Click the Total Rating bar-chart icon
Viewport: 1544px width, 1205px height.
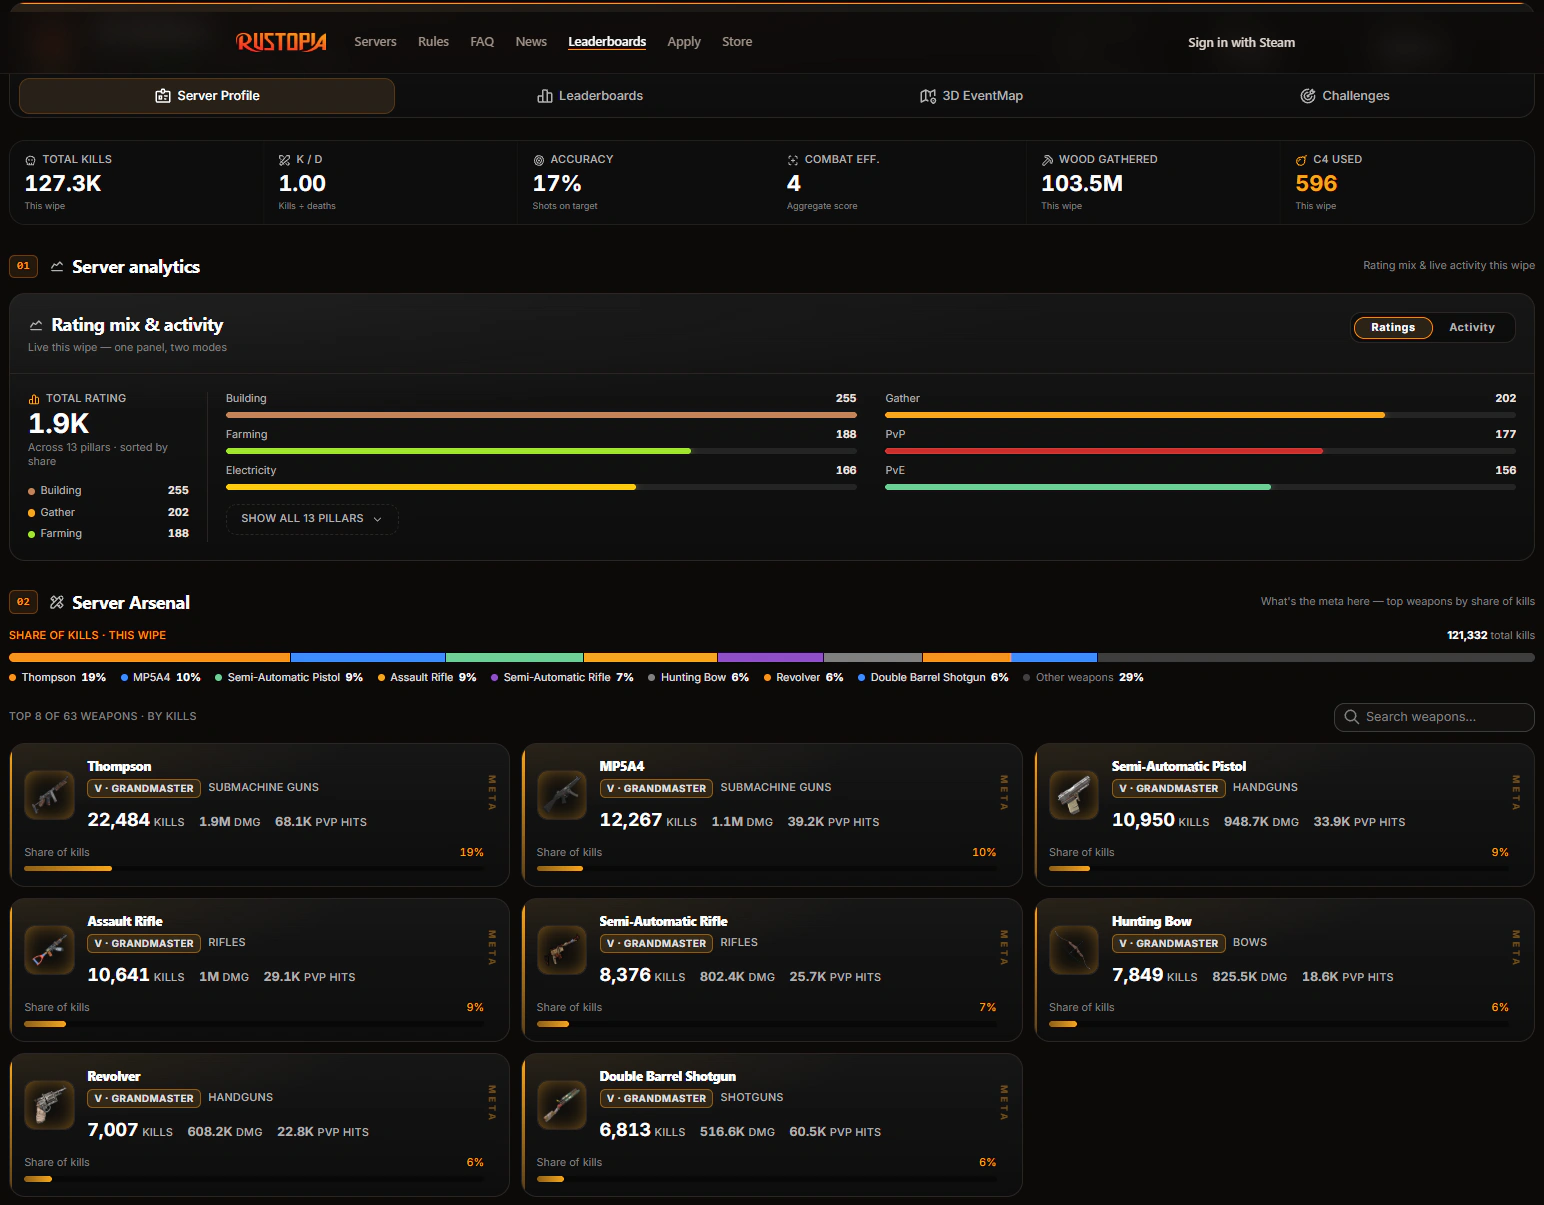(x=34, y=399)
